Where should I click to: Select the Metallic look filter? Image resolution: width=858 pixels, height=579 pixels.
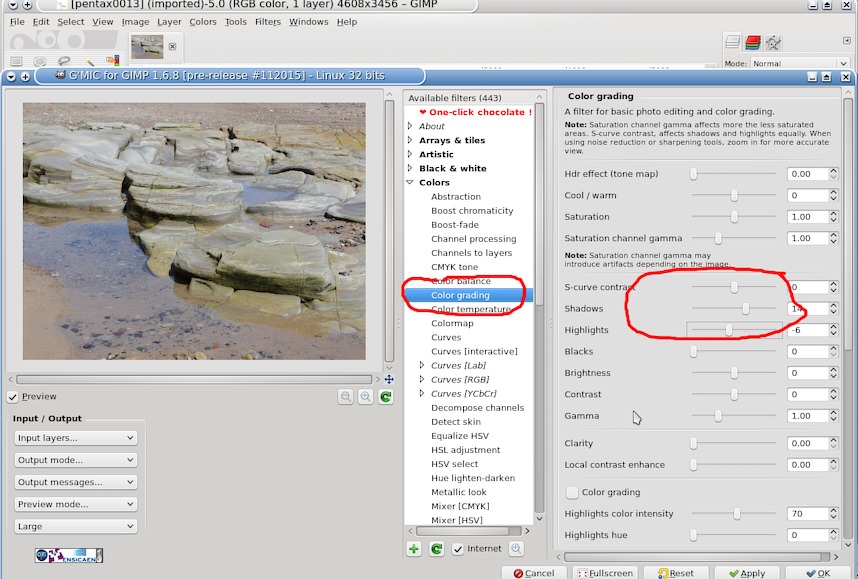459,492
